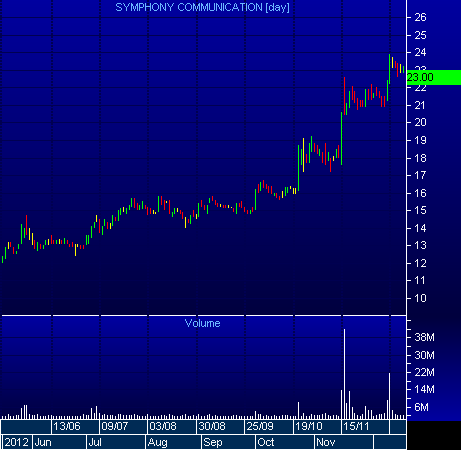Click the Sep month label
461x450 pixels.
pos(213,442)
